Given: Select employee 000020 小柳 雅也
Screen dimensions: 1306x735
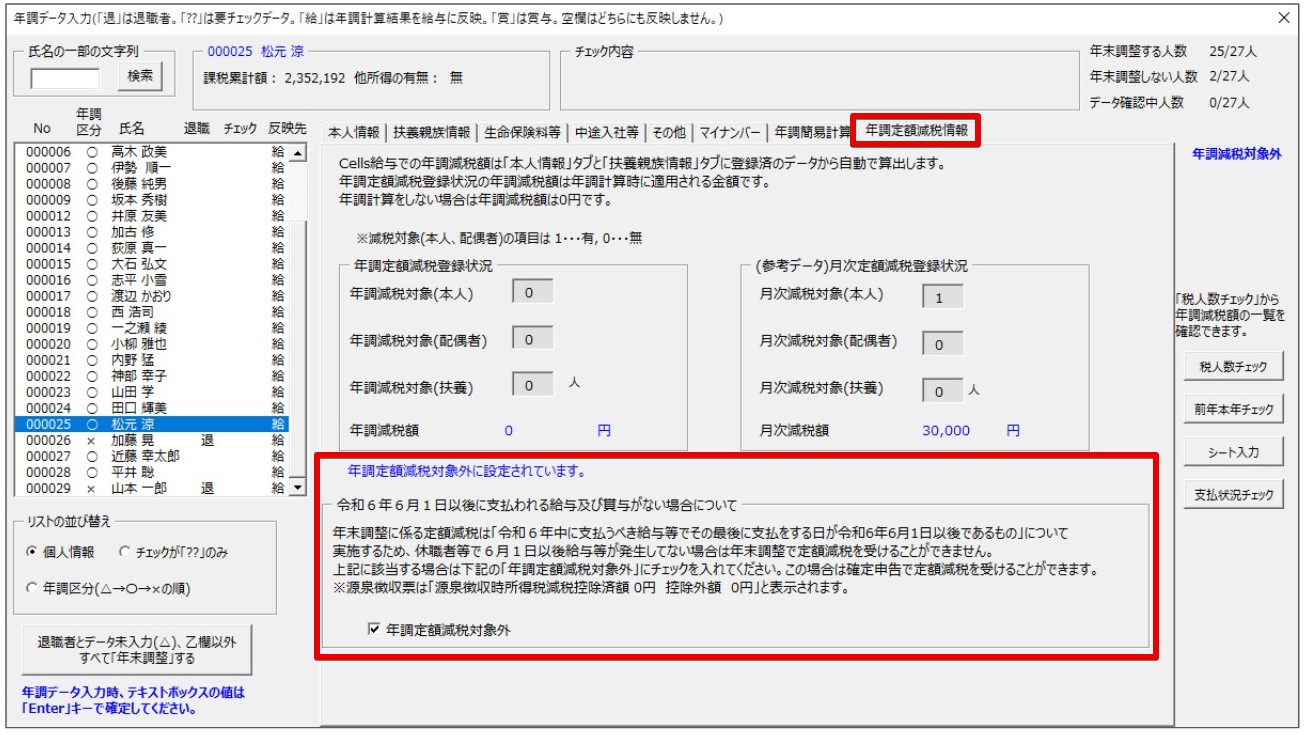Looking at the screenshot, I should coord(152,344).
